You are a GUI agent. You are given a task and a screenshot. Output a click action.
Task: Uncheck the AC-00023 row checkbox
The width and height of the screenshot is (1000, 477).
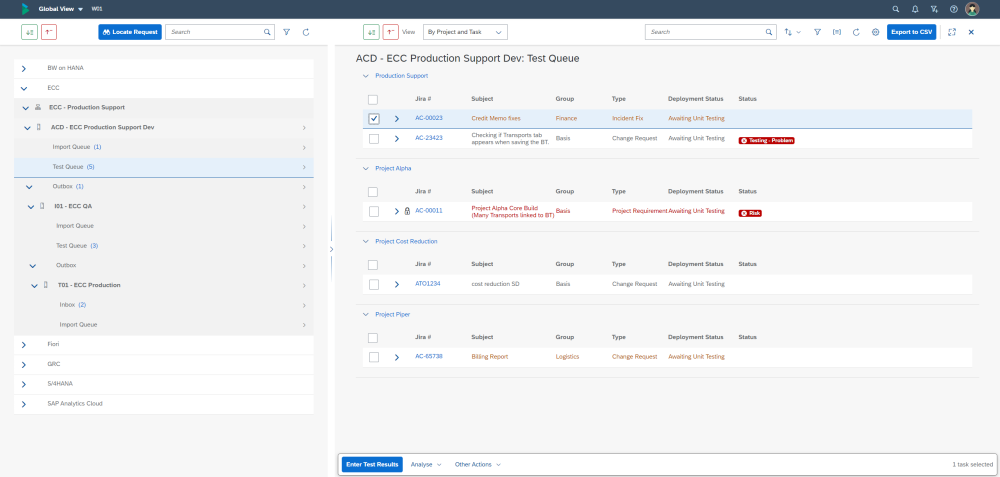click(374, 118)
